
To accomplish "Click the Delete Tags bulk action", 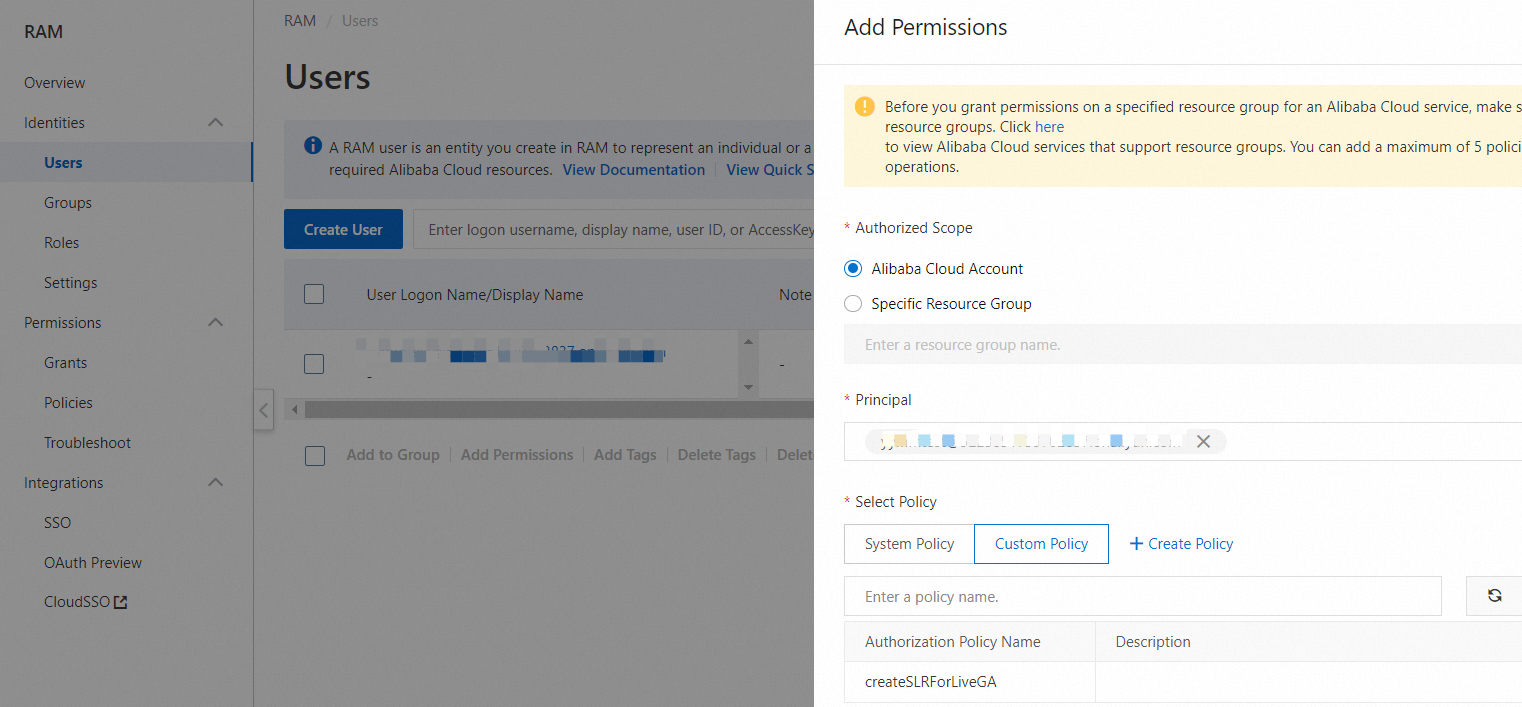I will [716, 455].
